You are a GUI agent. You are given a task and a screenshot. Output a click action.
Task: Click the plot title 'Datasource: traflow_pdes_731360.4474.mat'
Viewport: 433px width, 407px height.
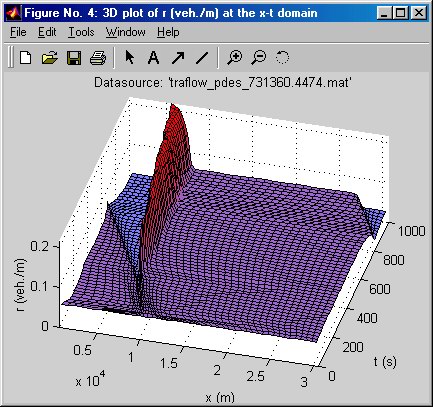pyautogui.click(x=223, y=82)
